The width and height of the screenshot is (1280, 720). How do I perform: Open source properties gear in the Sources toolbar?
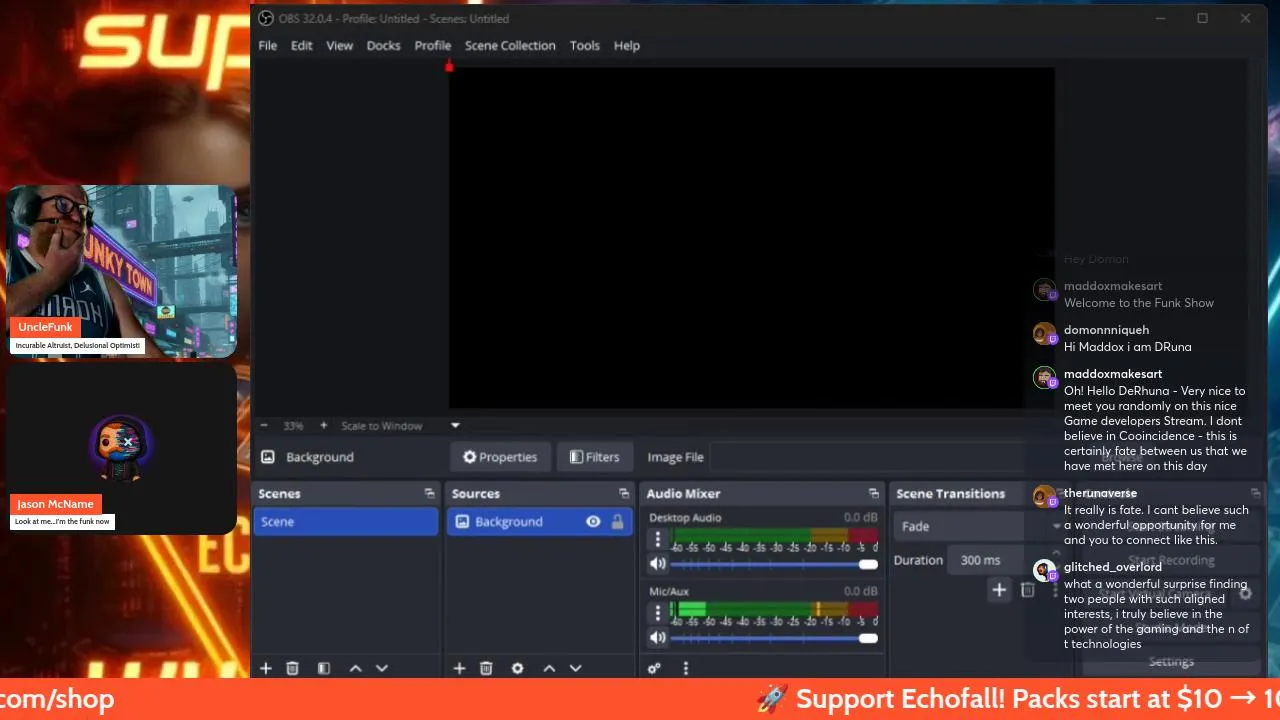point(517,668)
